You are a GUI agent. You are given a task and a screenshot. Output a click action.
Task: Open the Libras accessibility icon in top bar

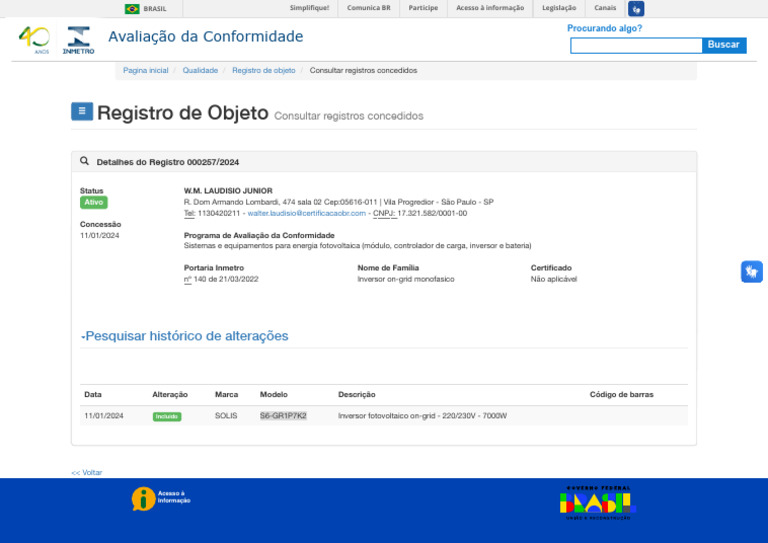click(x=636, y=9)
